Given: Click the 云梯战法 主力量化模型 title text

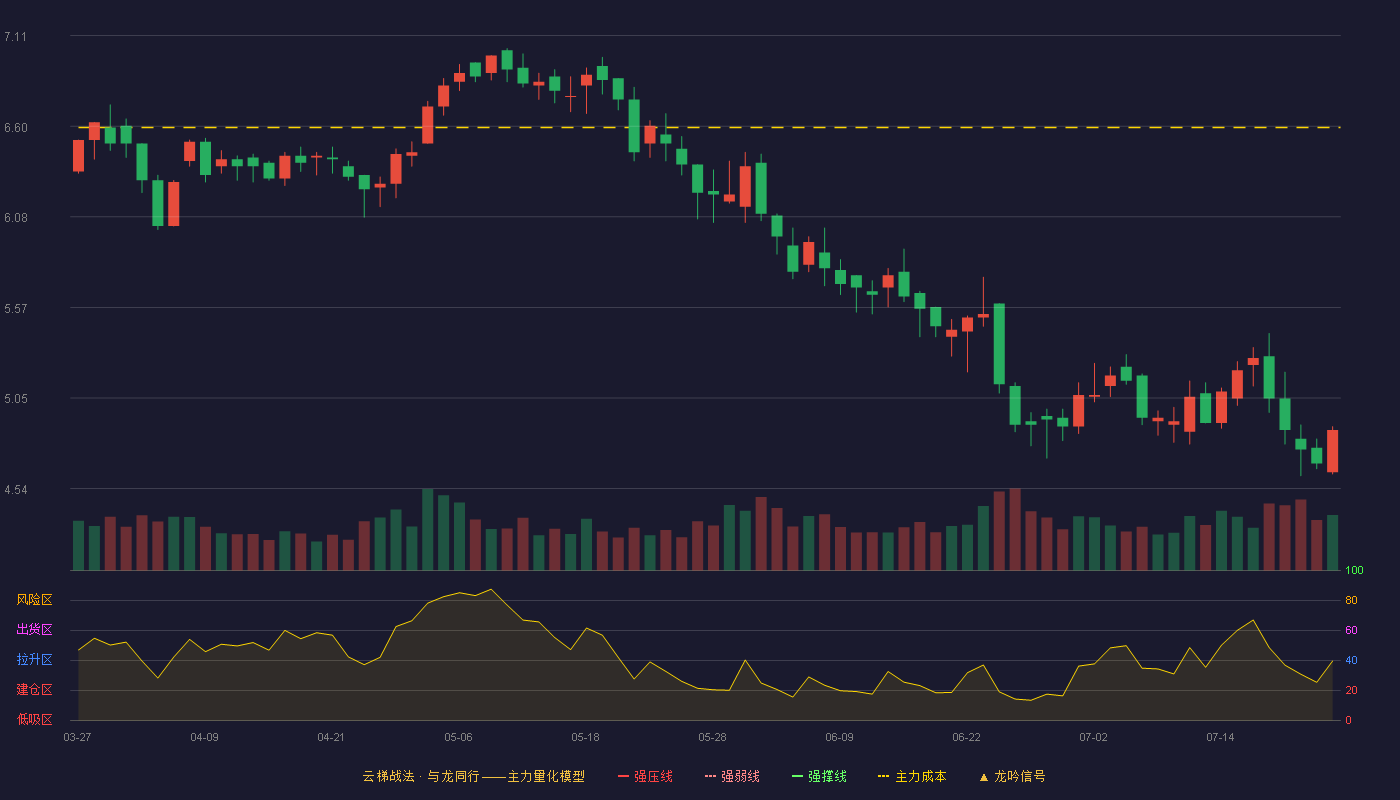Looking at the screenshot, I should point(474,776).
